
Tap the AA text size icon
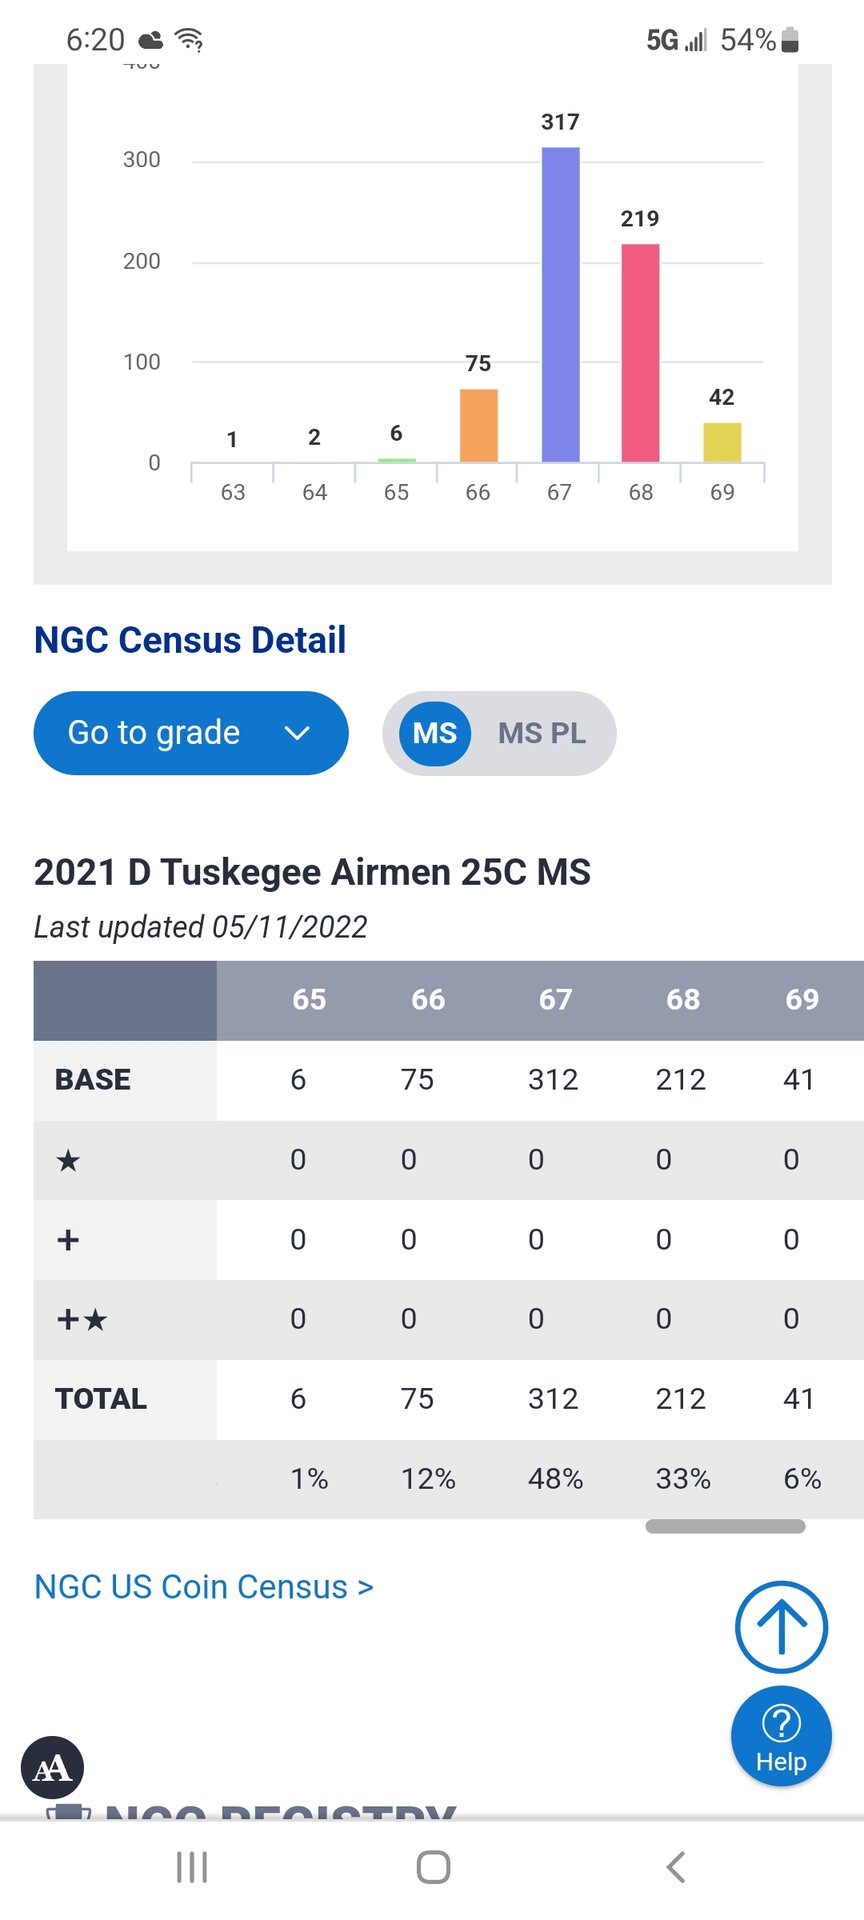tap(52, 1767)
